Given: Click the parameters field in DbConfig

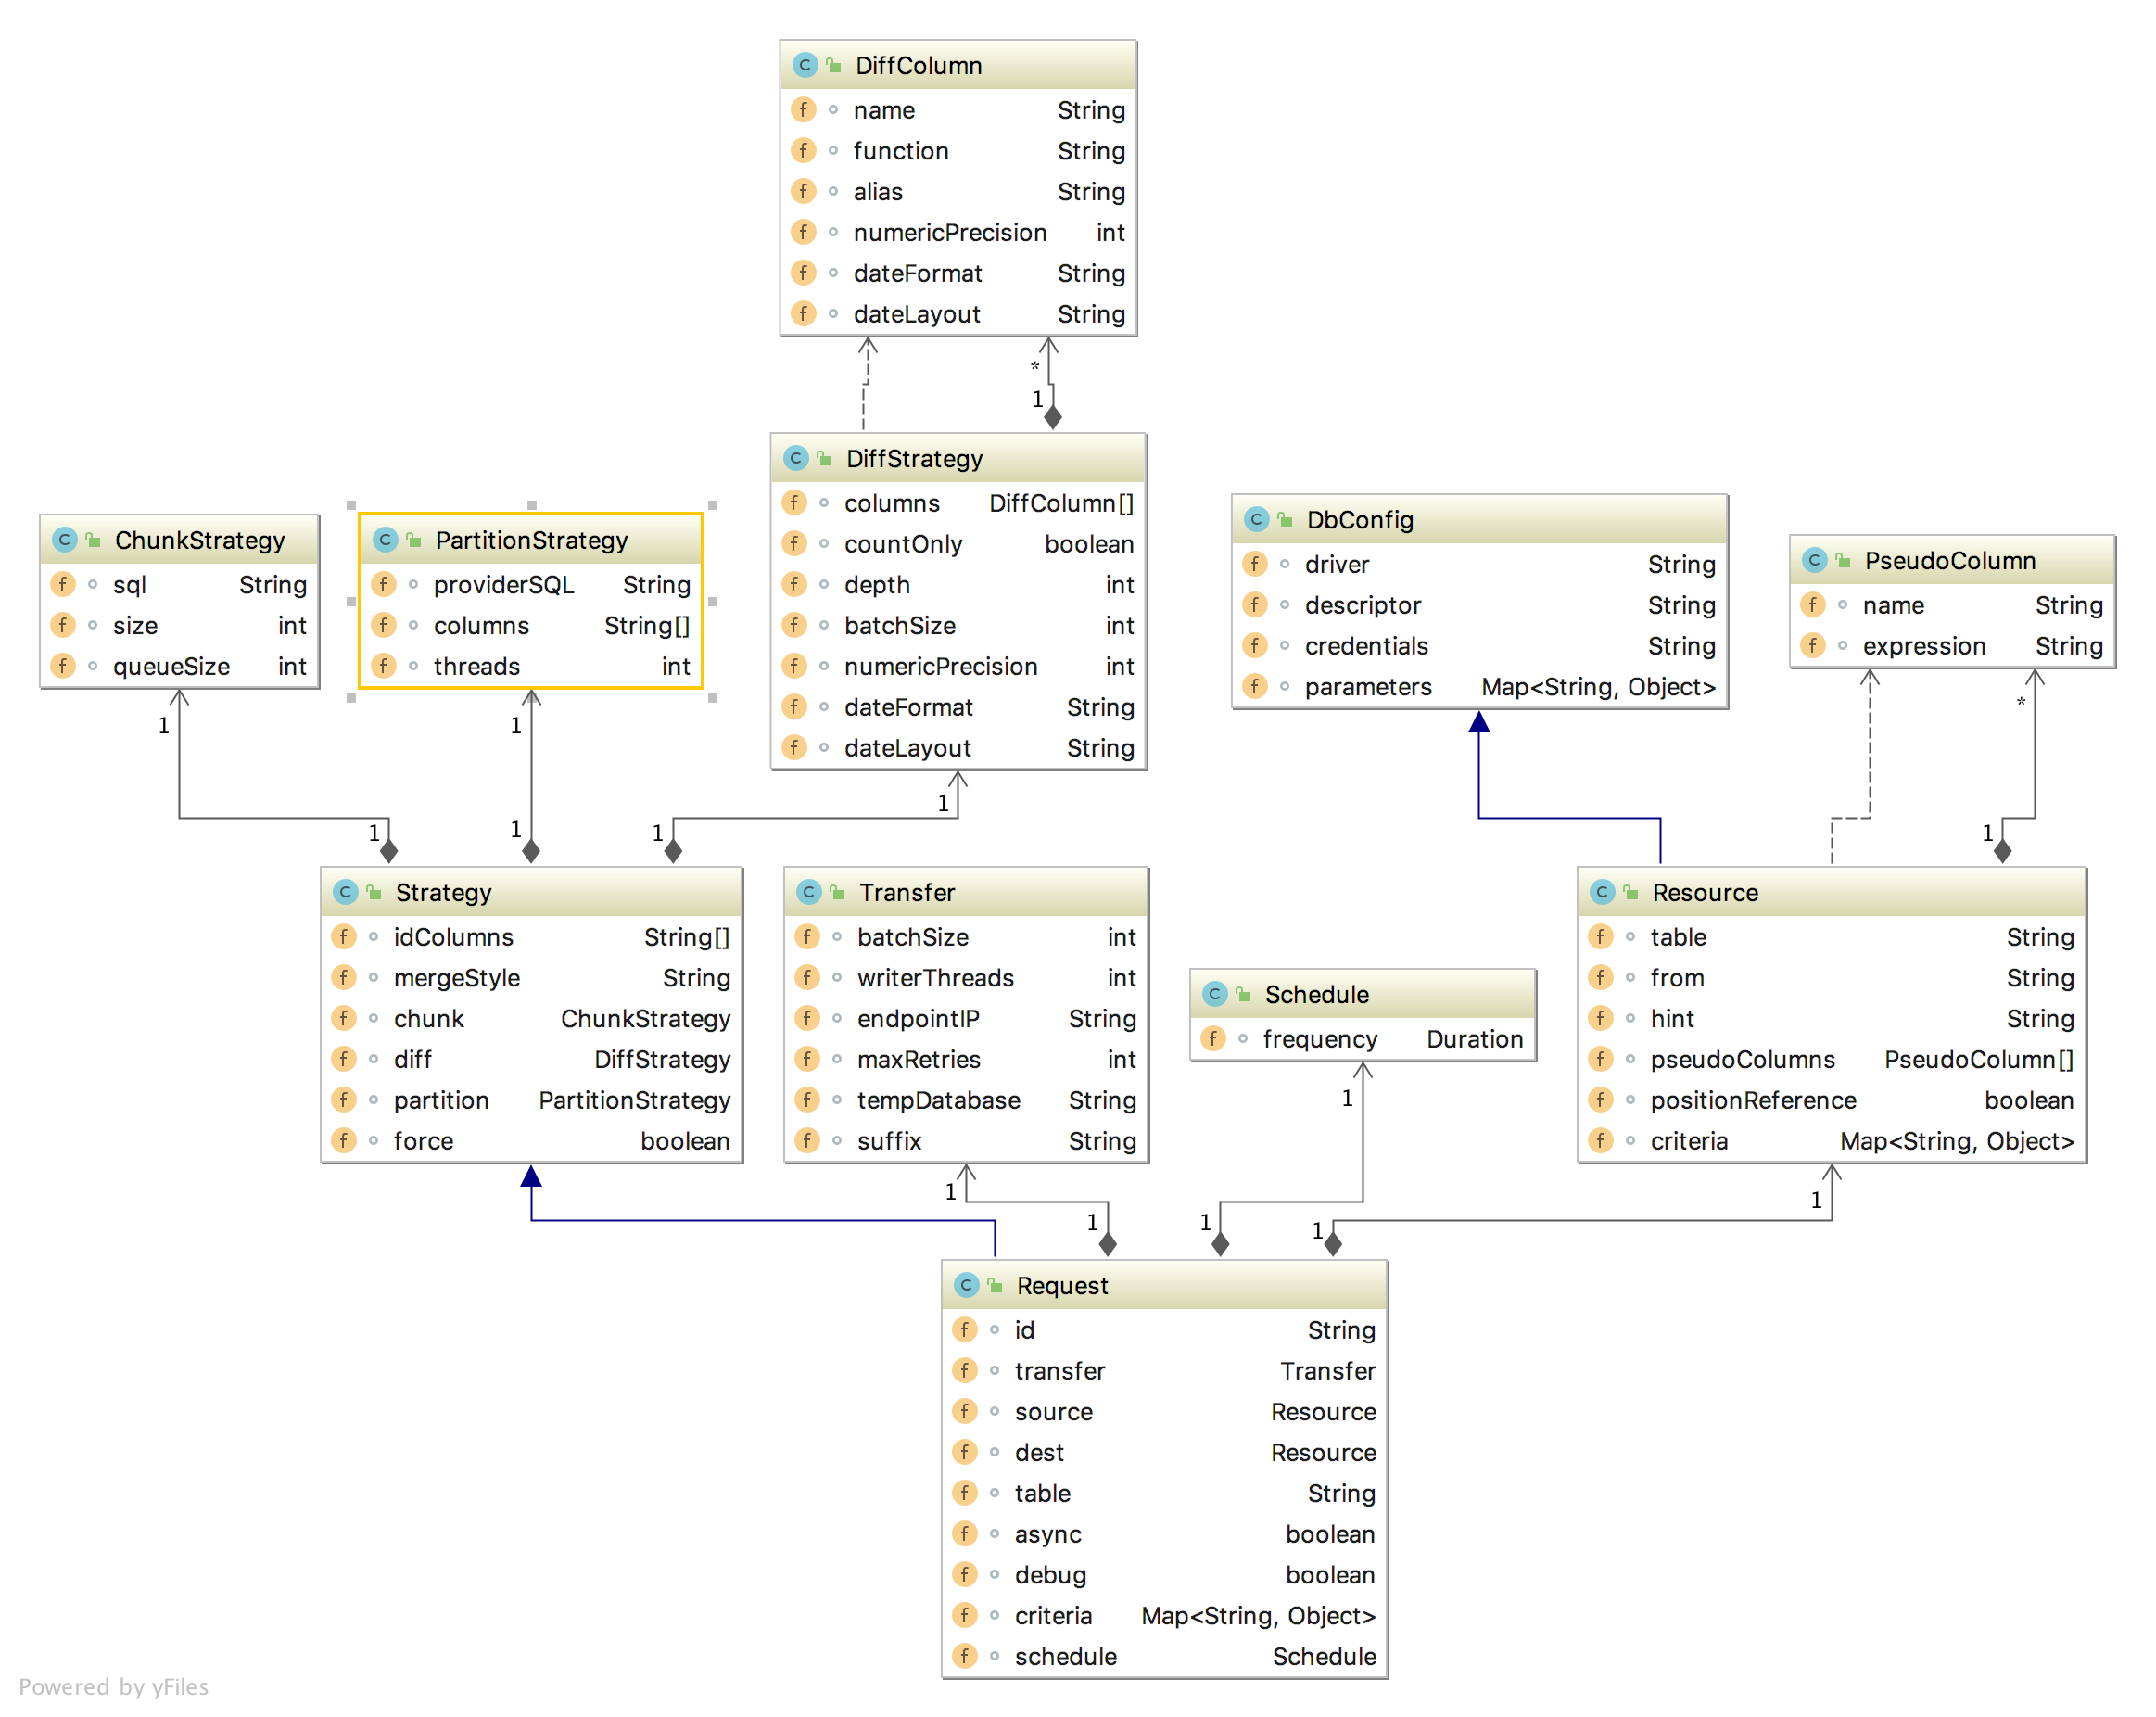Looking at the screenshot, I should (1368, 687).
